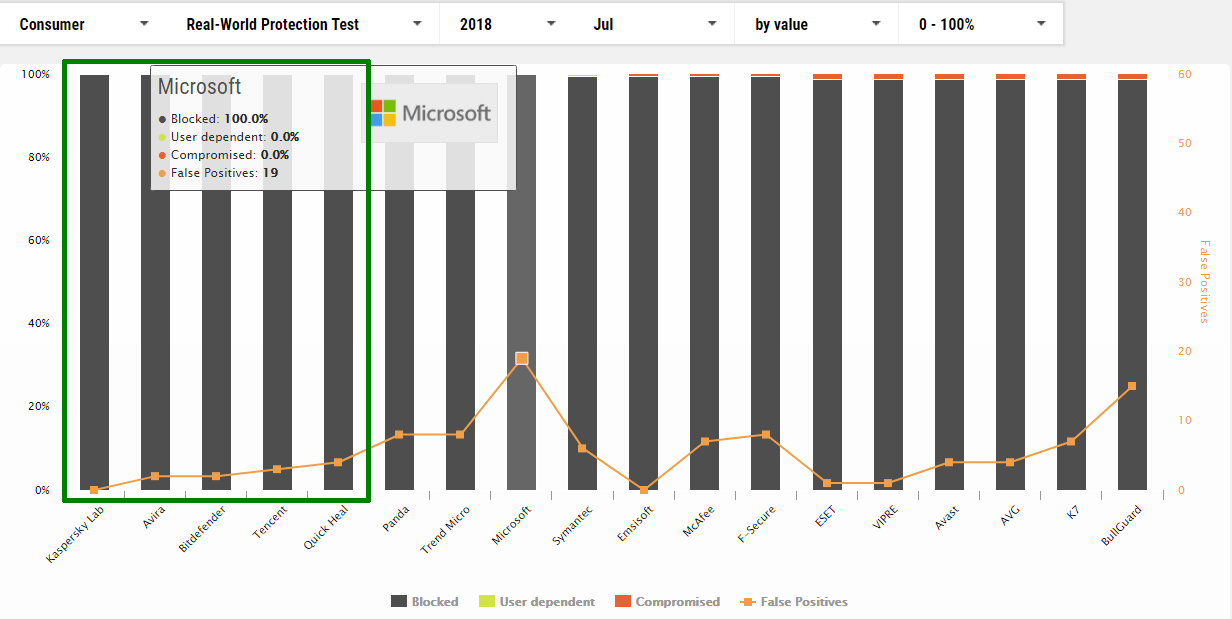
Task: Click the Avast axis label
Action: pyautogui.click(x=949, y=516)
